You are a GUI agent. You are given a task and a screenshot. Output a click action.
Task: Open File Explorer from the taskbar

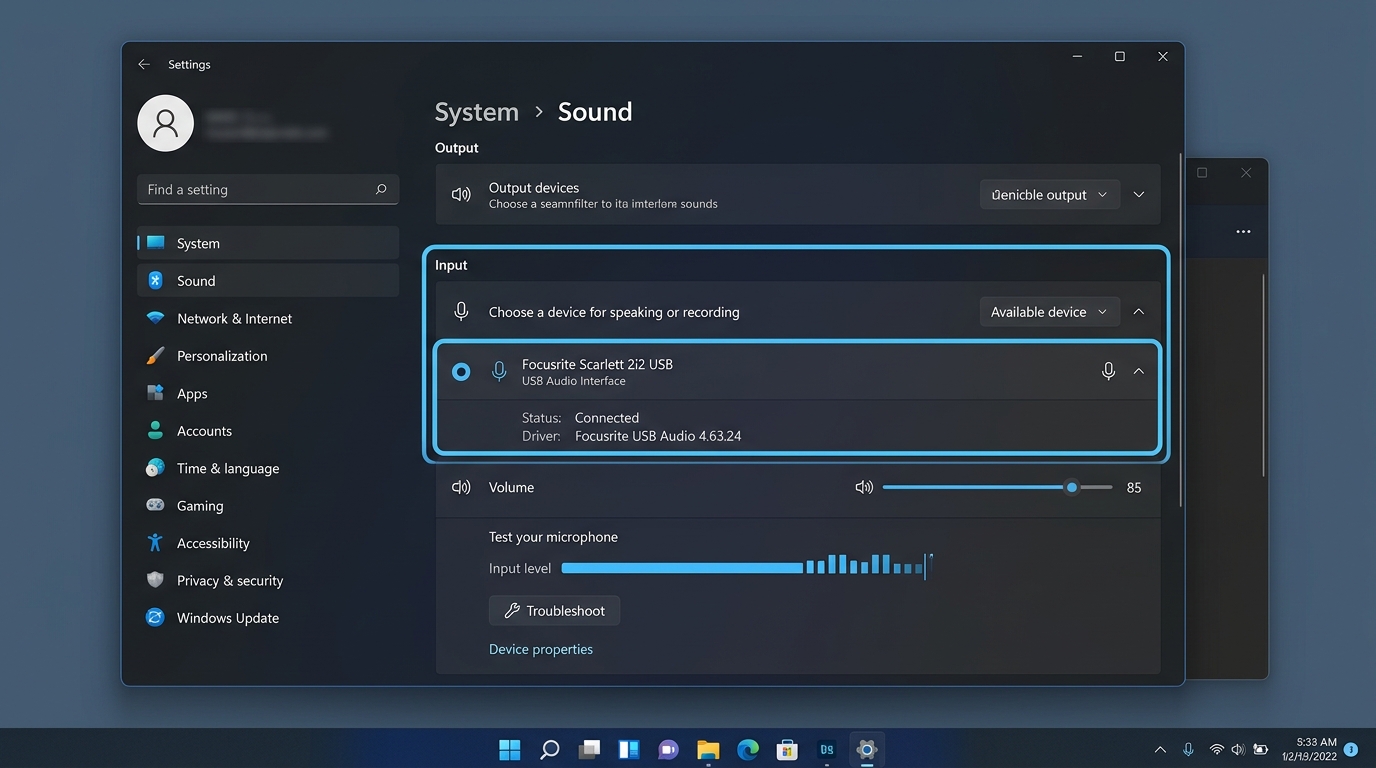pyautogui.click(x=708, y=749)
